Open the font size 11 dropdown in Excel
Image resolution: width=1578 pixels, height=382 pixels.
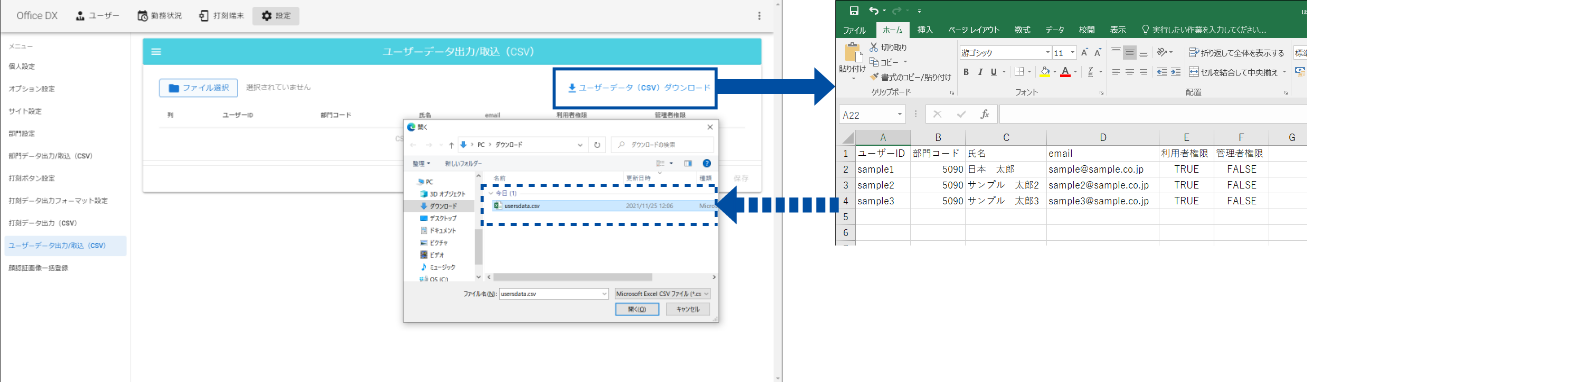1072,52
